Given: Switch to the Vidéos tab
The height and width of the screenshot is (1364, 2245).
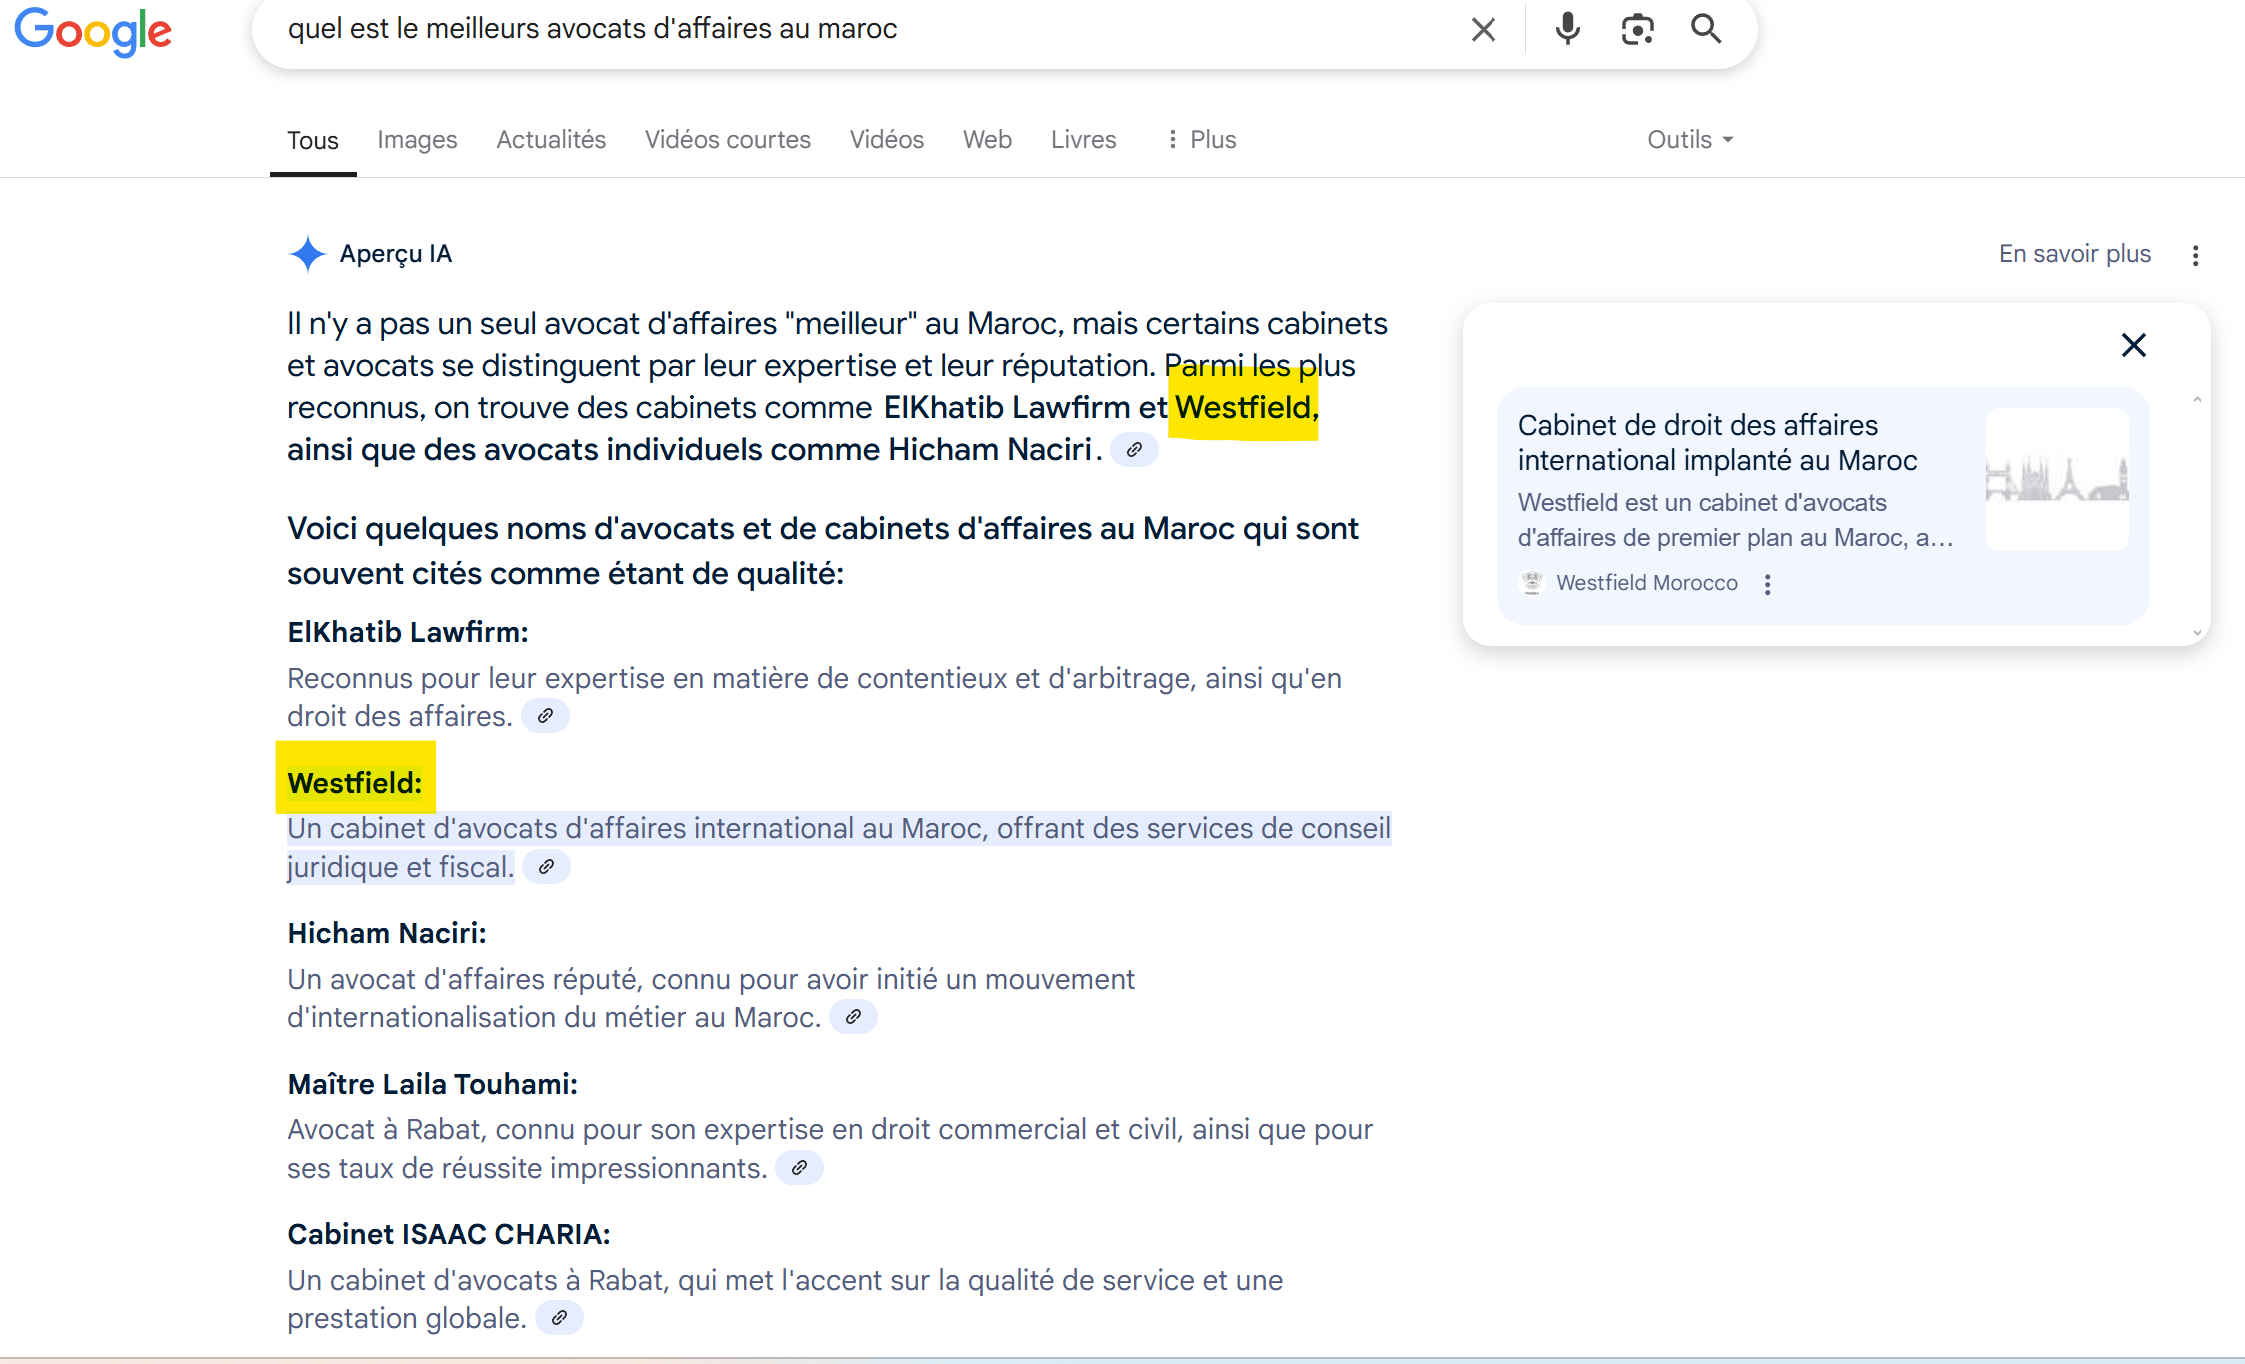Looking at the screenshot, I should coord(887,140).
